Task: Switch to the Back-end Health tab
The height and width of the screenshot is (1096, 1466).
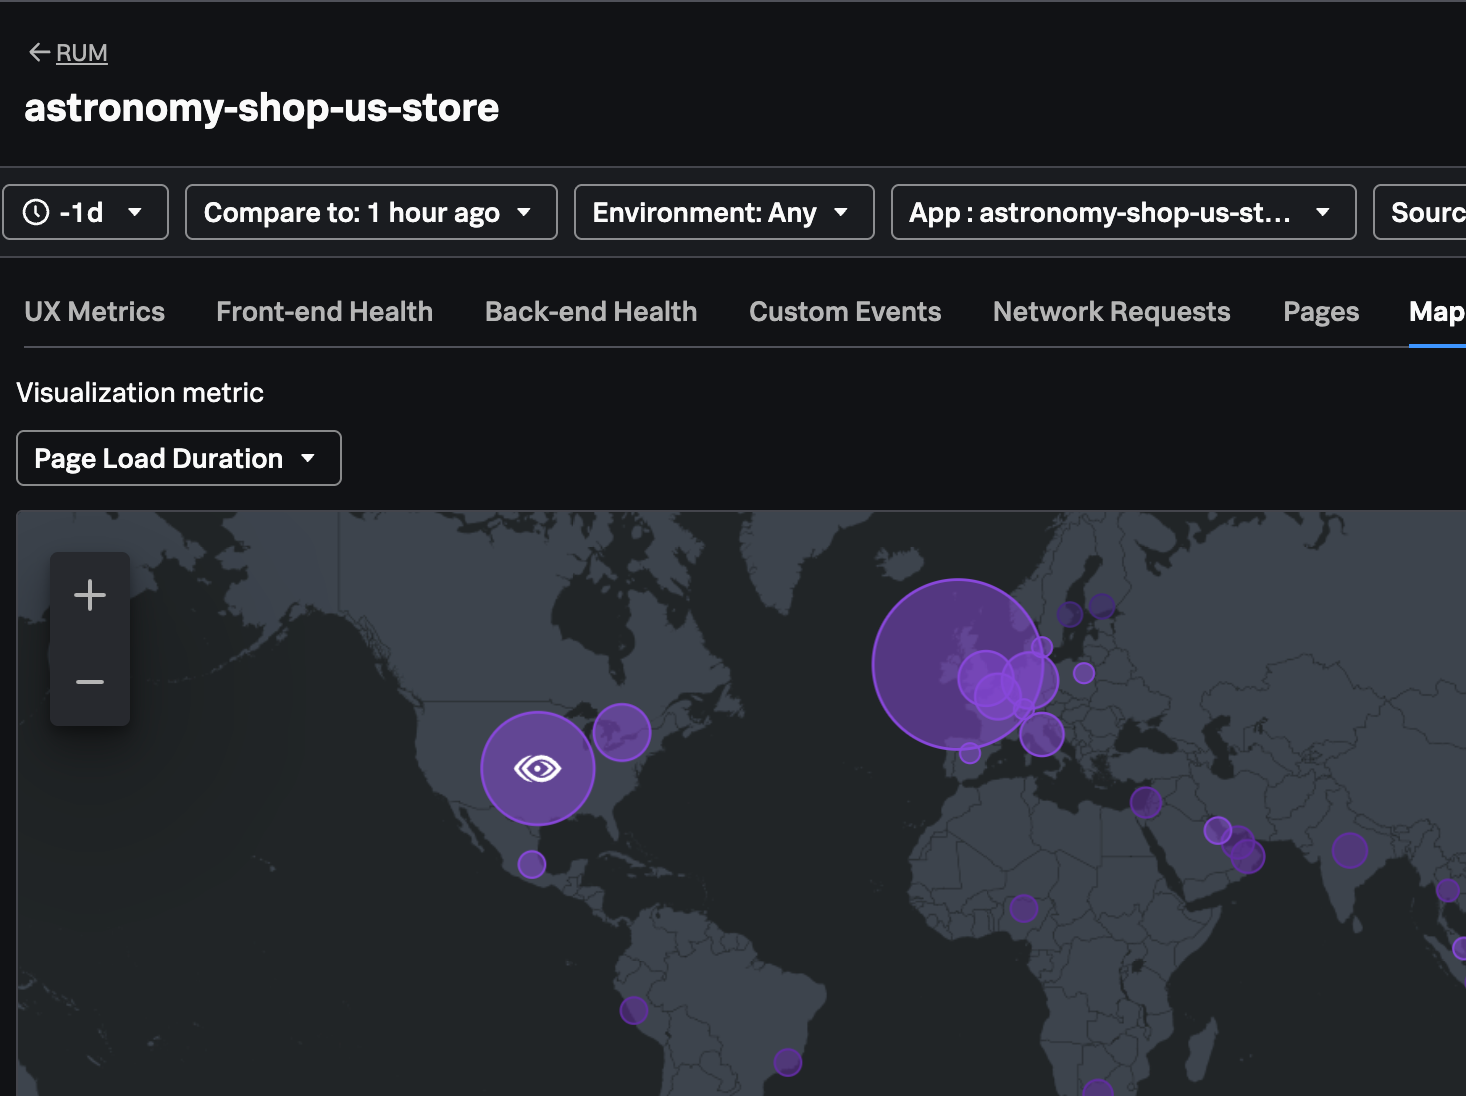Action: pyautogui.click(x=590, y=311)
